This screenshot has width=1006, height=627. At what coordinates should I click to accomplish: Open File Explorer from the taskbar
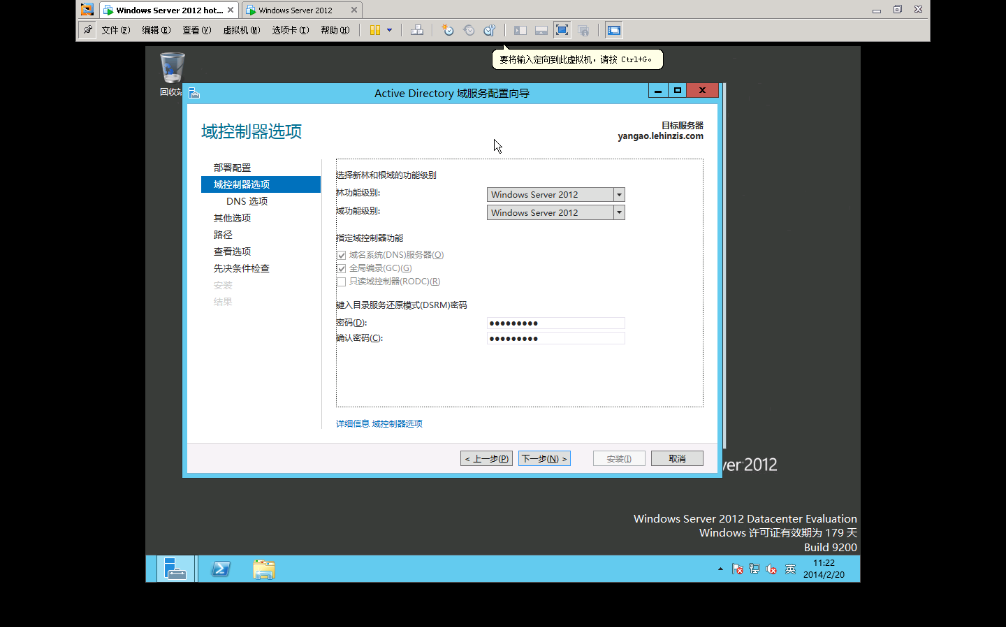[264, 569]
